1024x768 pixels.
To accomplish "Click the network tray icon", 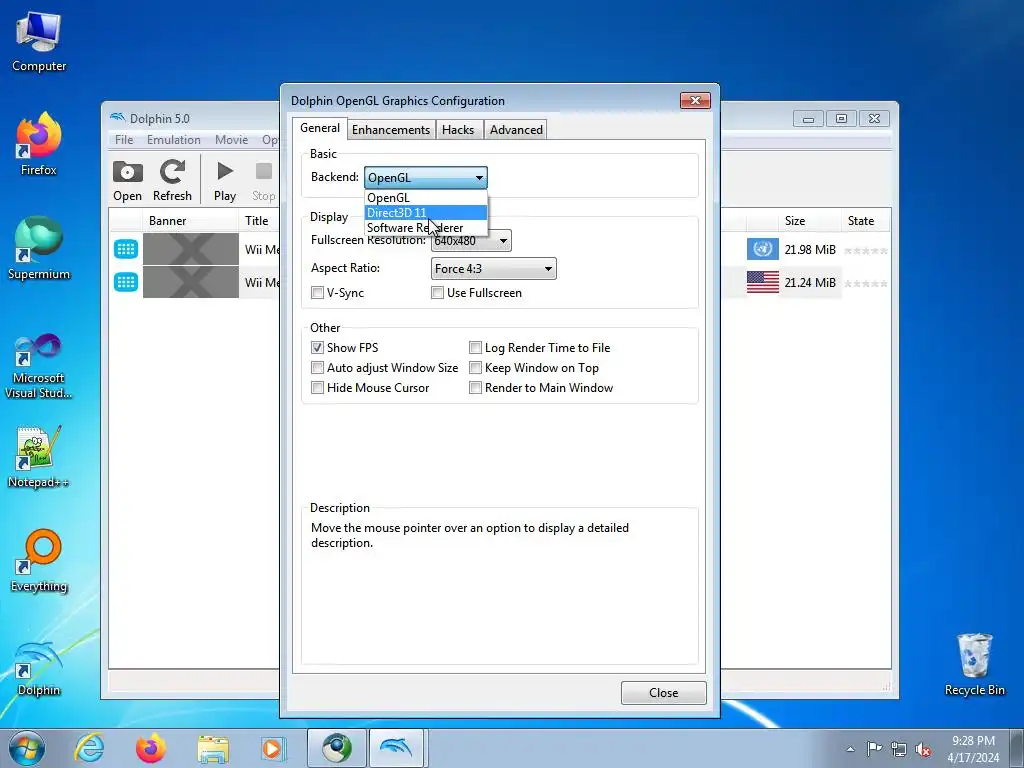I will coord(899,749).
